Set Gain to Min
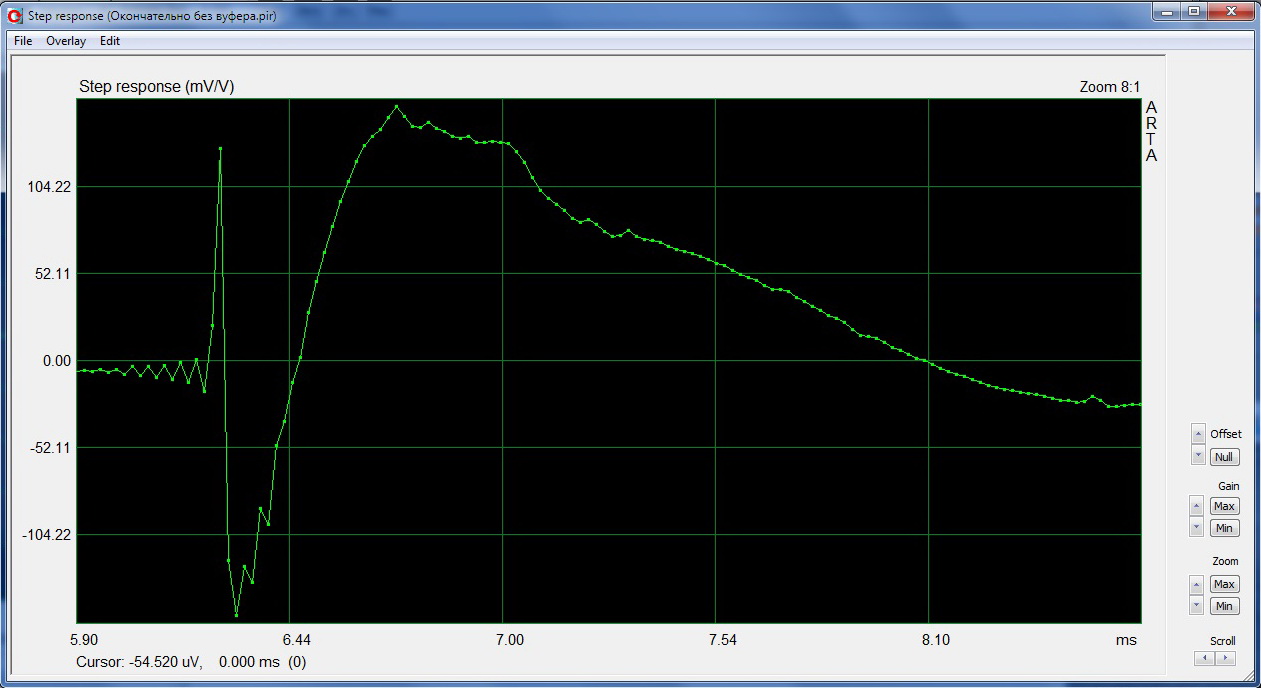 [x=1224, y=528]
